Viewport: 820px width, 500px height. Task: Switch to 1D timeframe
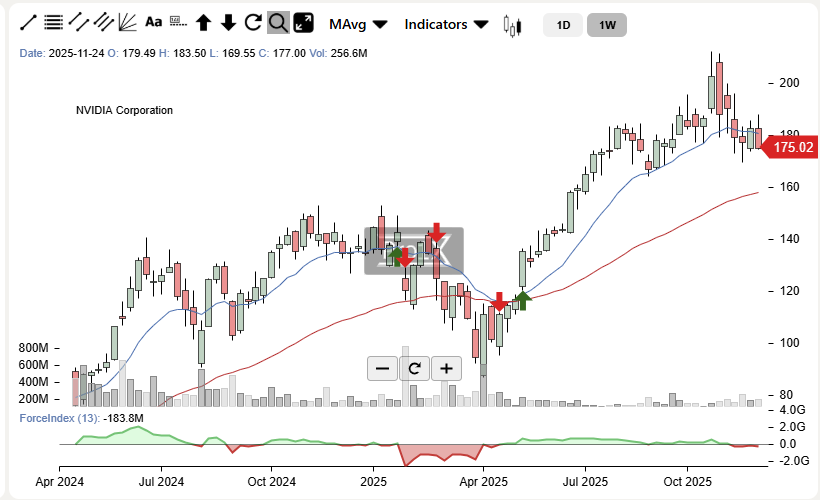(x=563, y=25)
